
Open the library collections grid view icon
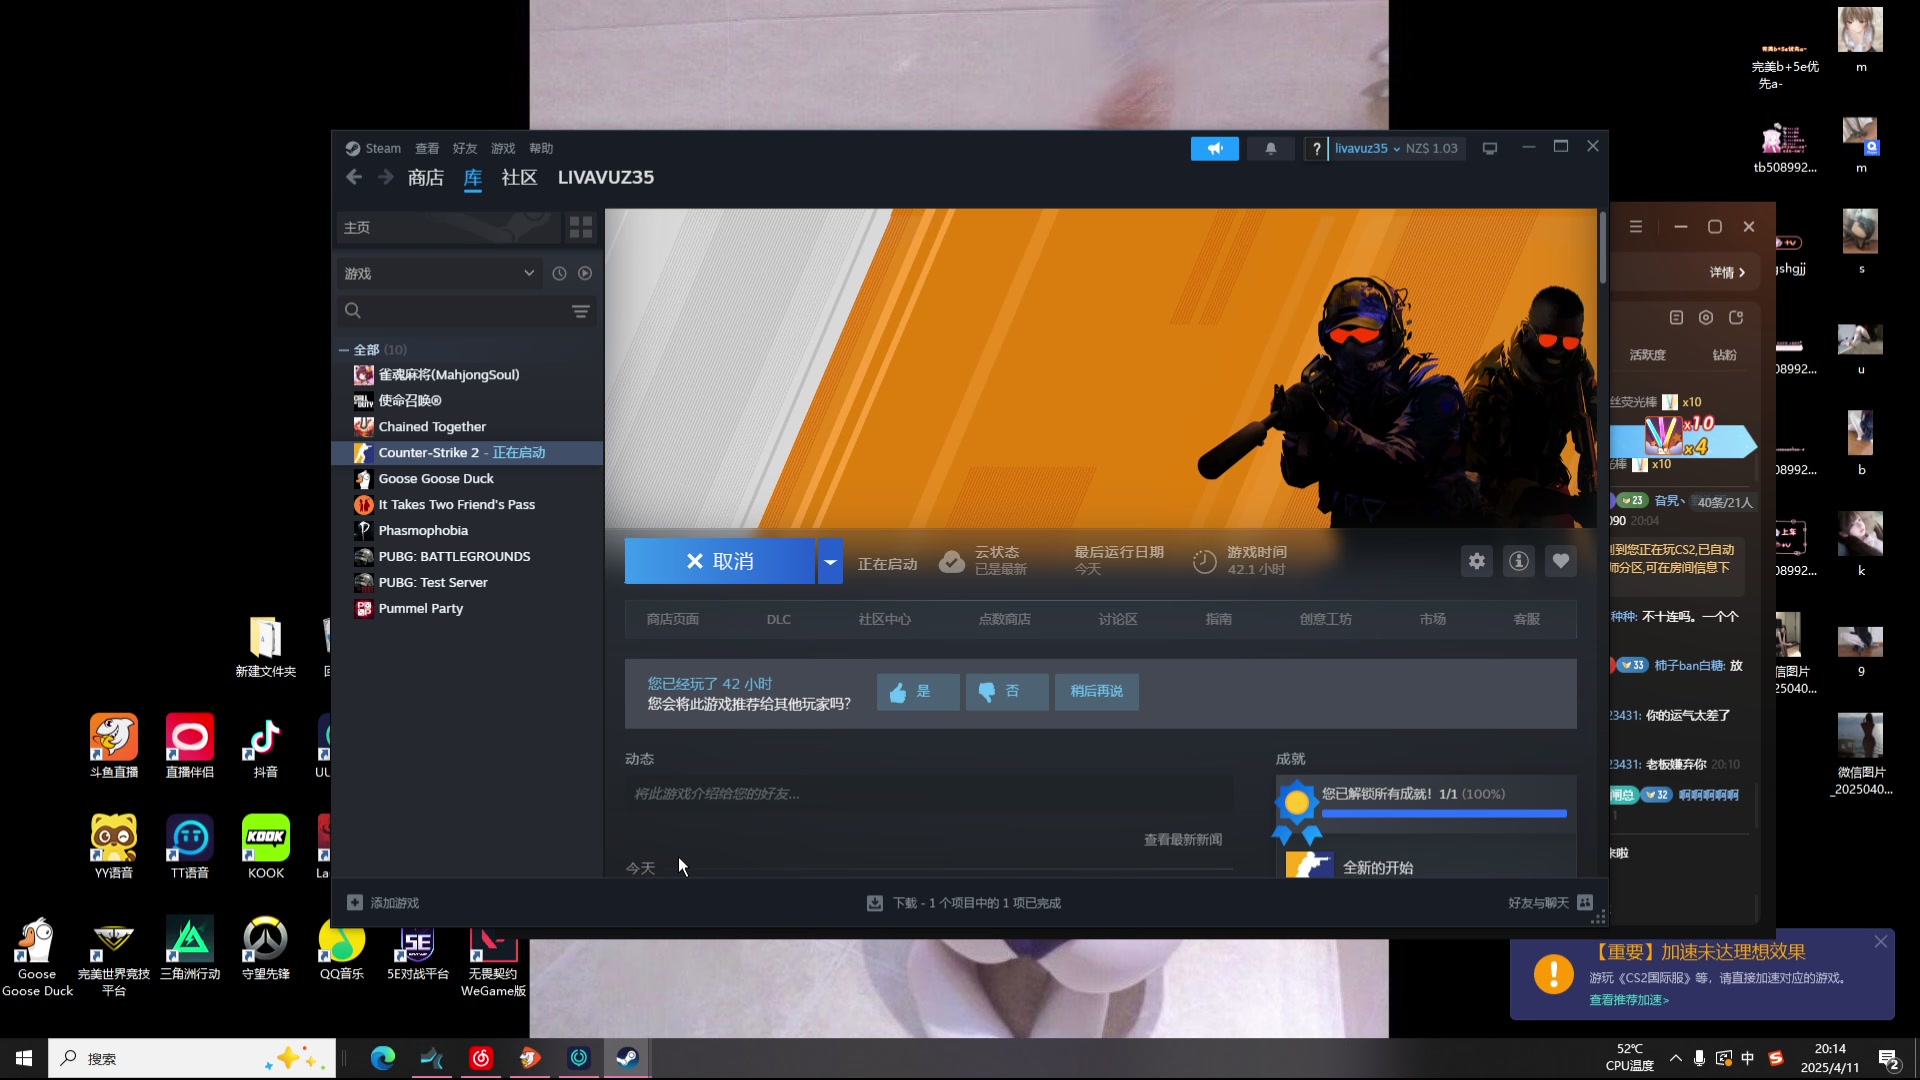click(x=581, y=227)
